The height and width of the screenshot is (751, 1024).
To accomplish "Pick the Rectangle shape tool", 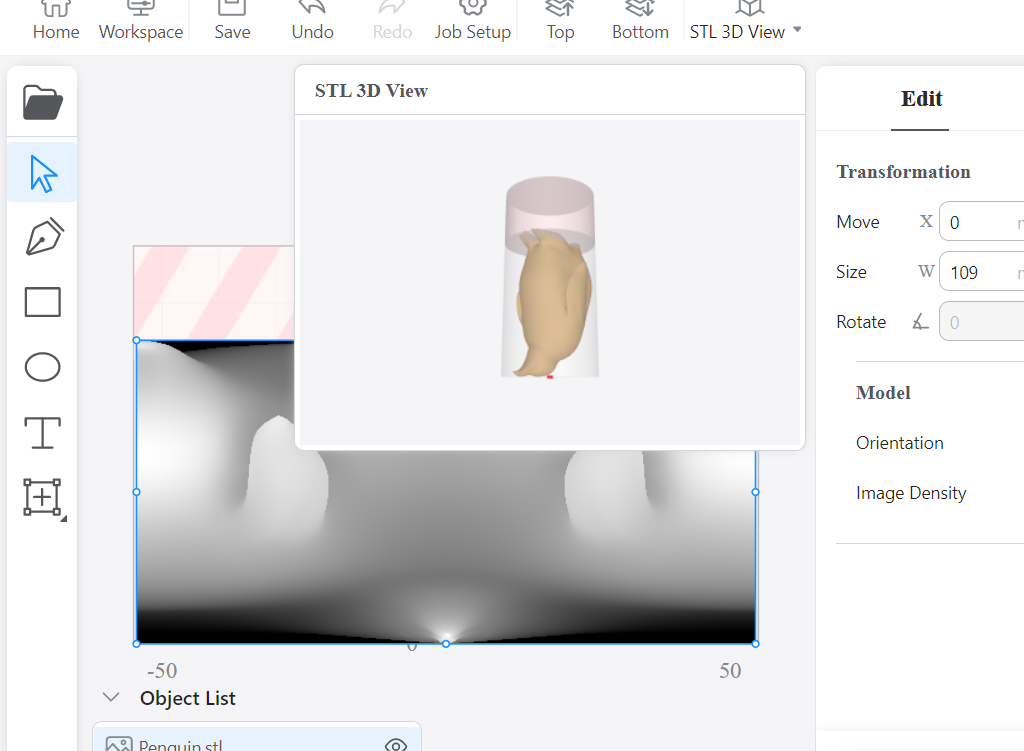I will pyautogui.click(x=42, y=302).
